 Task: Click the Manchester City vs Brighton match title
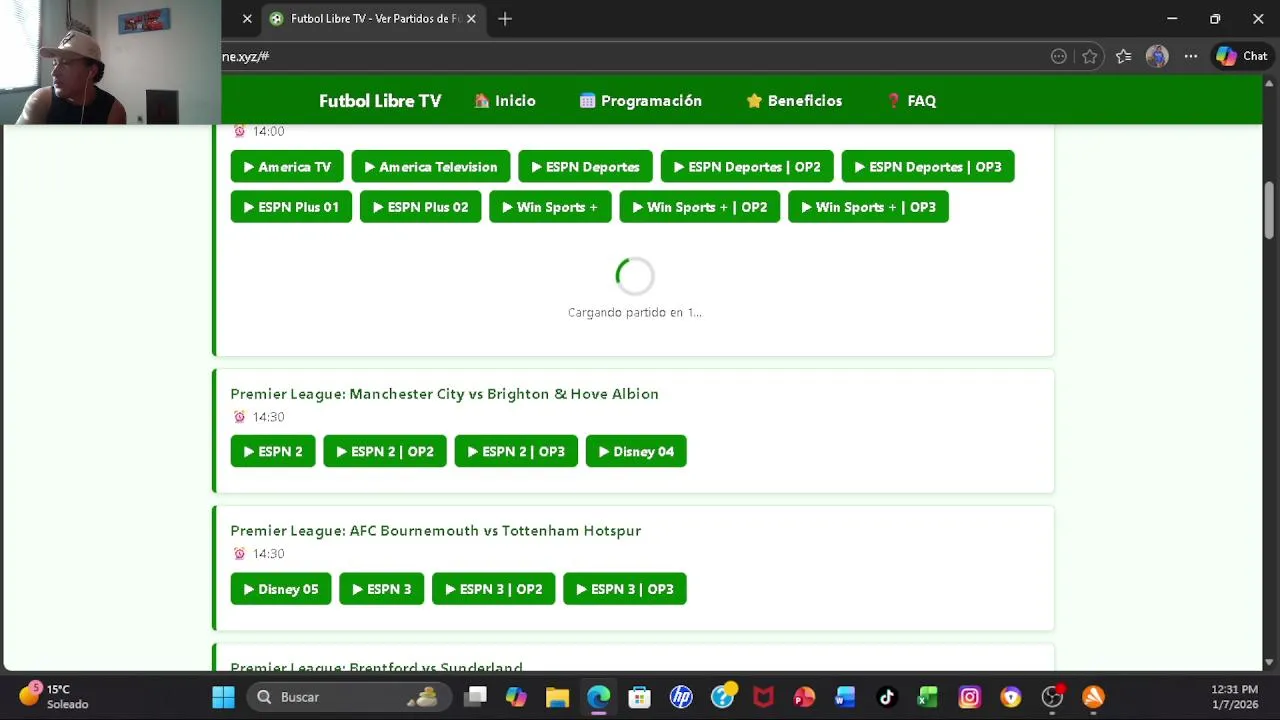tap(444, 394)
